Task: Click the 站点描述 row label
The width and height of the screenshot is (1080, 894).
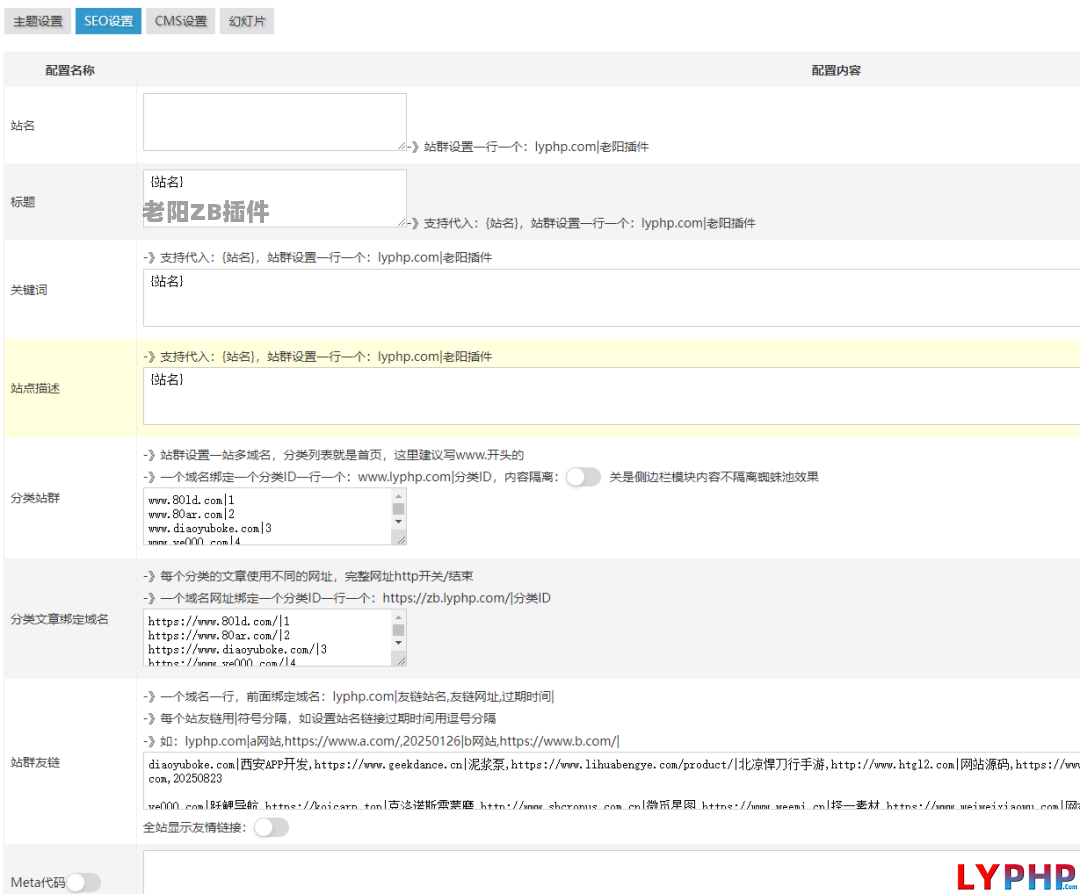Action: point(35,388)
